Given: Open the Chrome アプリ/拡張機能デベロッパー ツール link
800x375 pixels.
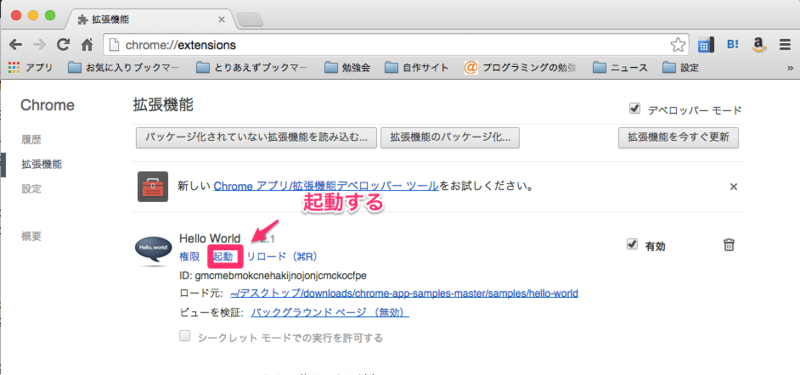Looking at the screenshot, I should coord(326,186).
